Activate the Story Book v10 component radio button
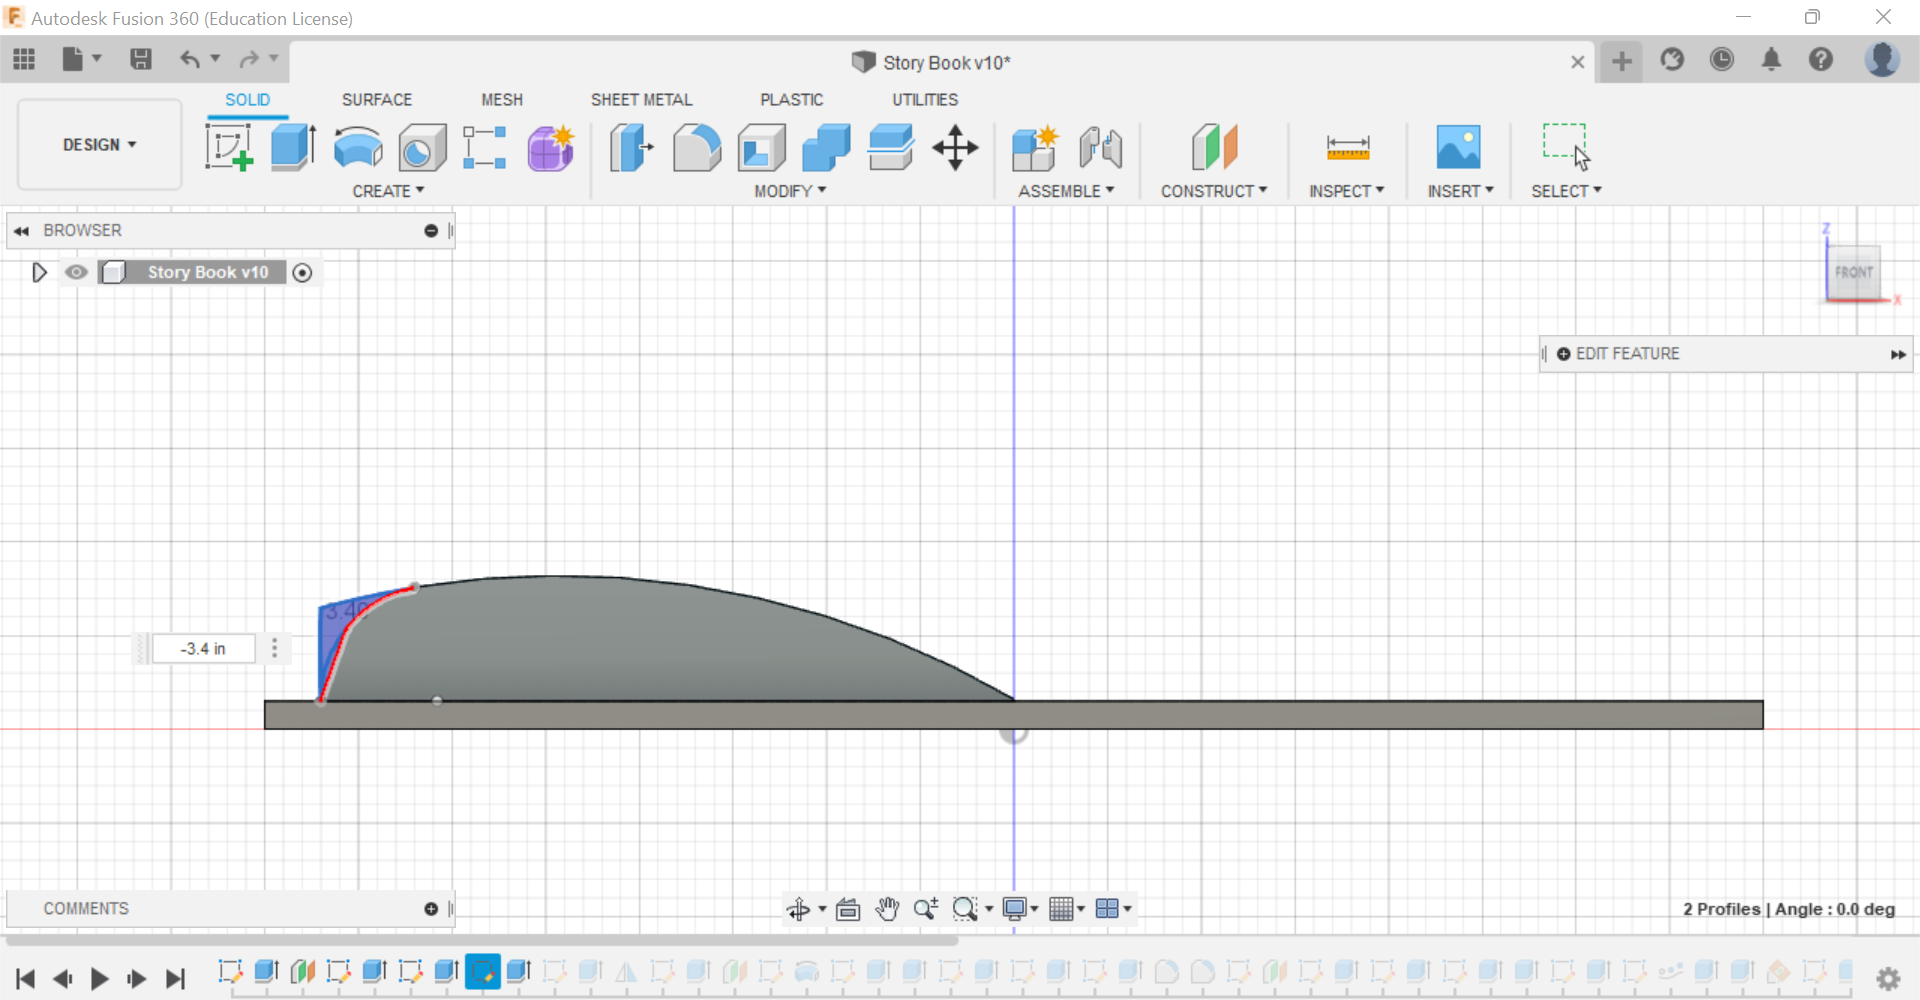The height and width of the screenshot is (1000, 1920). [303, 272]
